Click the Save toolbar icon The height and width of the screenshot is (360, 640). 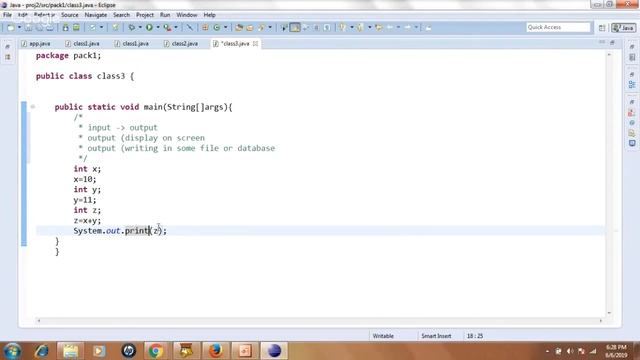(28, 27)
